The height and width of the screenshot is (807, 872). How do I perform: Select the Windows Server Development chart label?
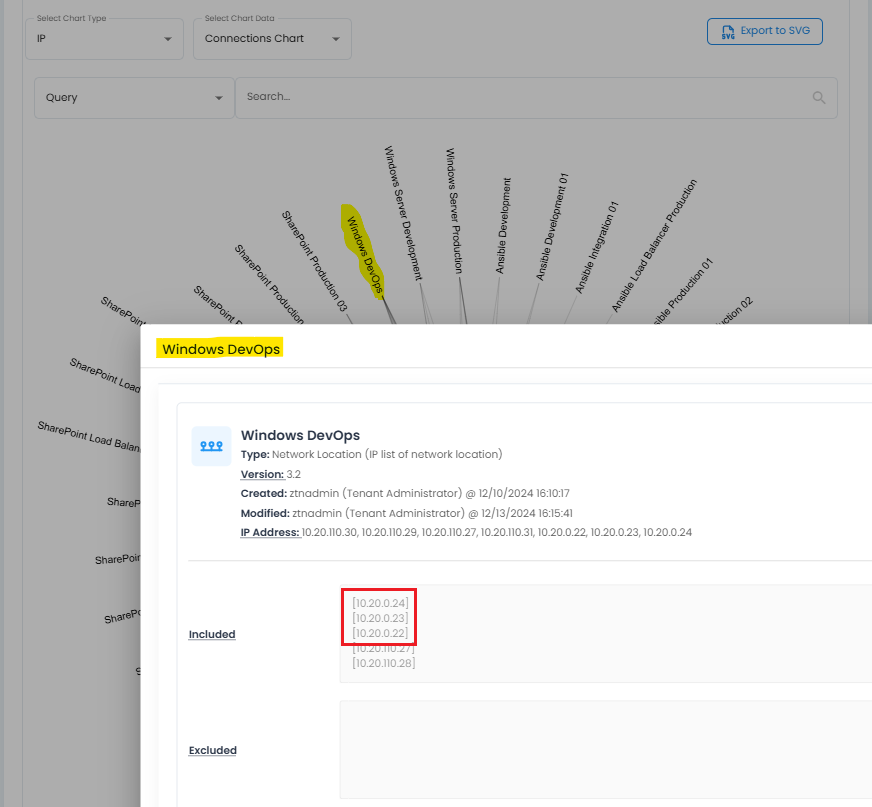coord(403,213)
